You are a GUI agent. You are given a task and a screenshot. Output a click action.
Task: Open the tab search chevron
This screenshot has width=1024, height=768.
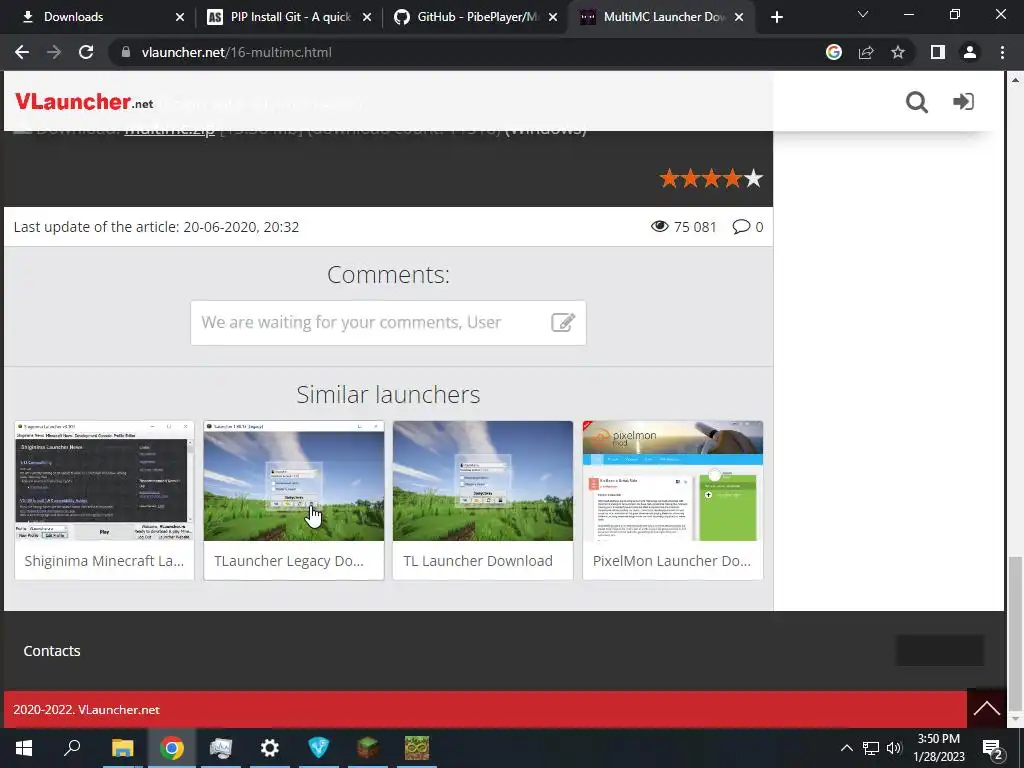pos(863,14)
